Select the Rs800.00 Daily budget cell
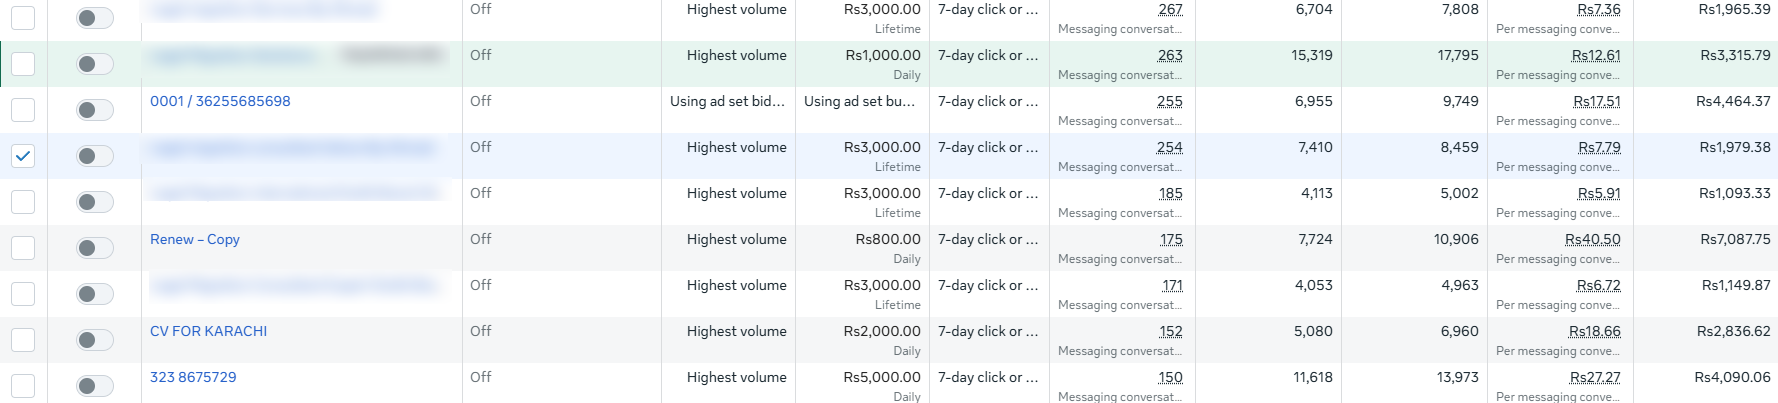Viewport: 1778px width, 403px height. 863,248
